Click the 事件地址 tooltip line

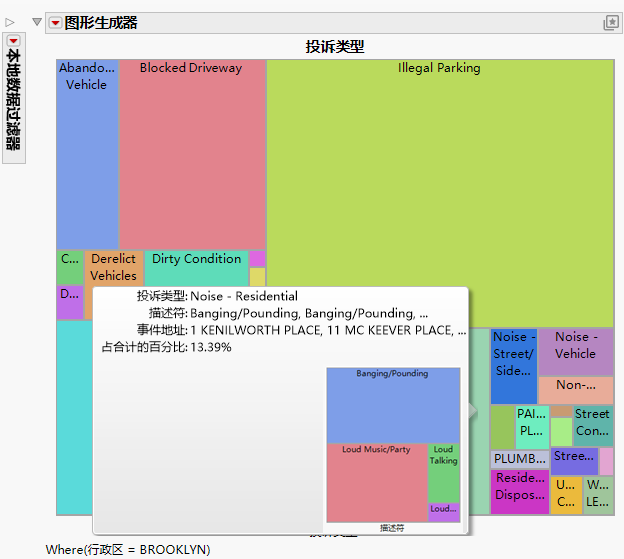click(x=302, y=330)
